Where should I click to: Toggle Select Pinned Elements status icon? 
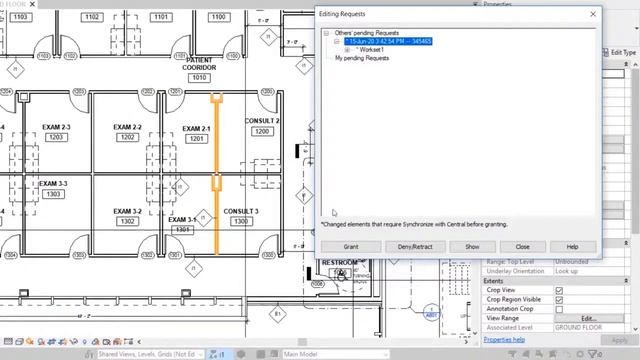pos(540,354)
